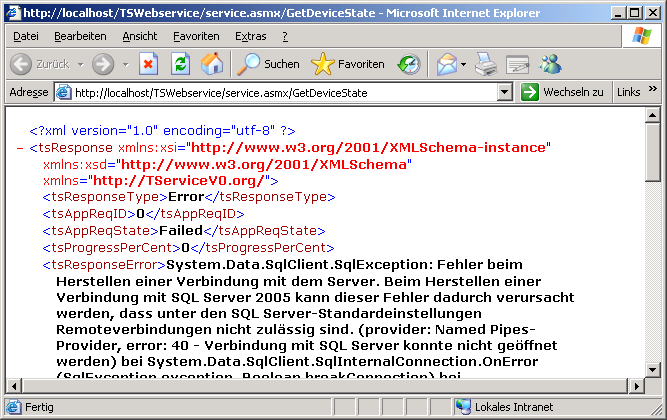Open the Suchen search pane
The height and width of the screenshot is (420, 667).
pos(268,64)
